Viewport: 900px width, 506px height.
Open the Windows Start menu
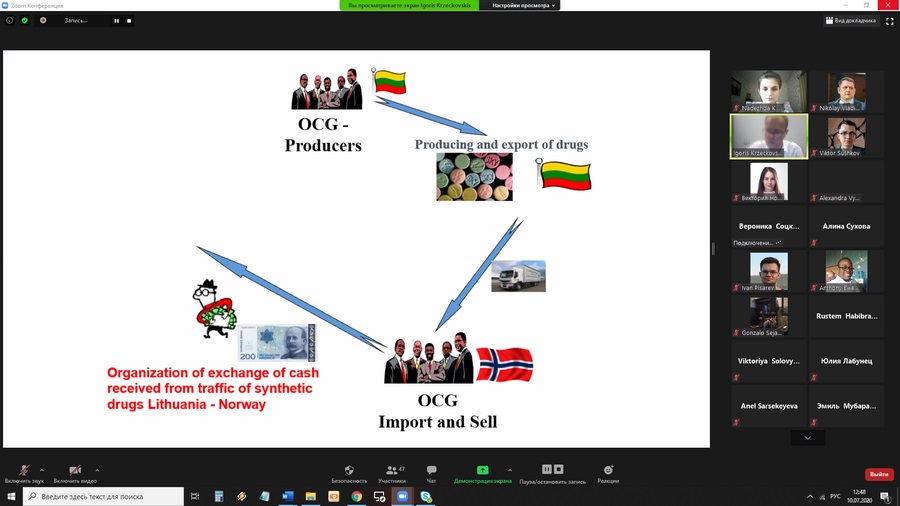11,496
